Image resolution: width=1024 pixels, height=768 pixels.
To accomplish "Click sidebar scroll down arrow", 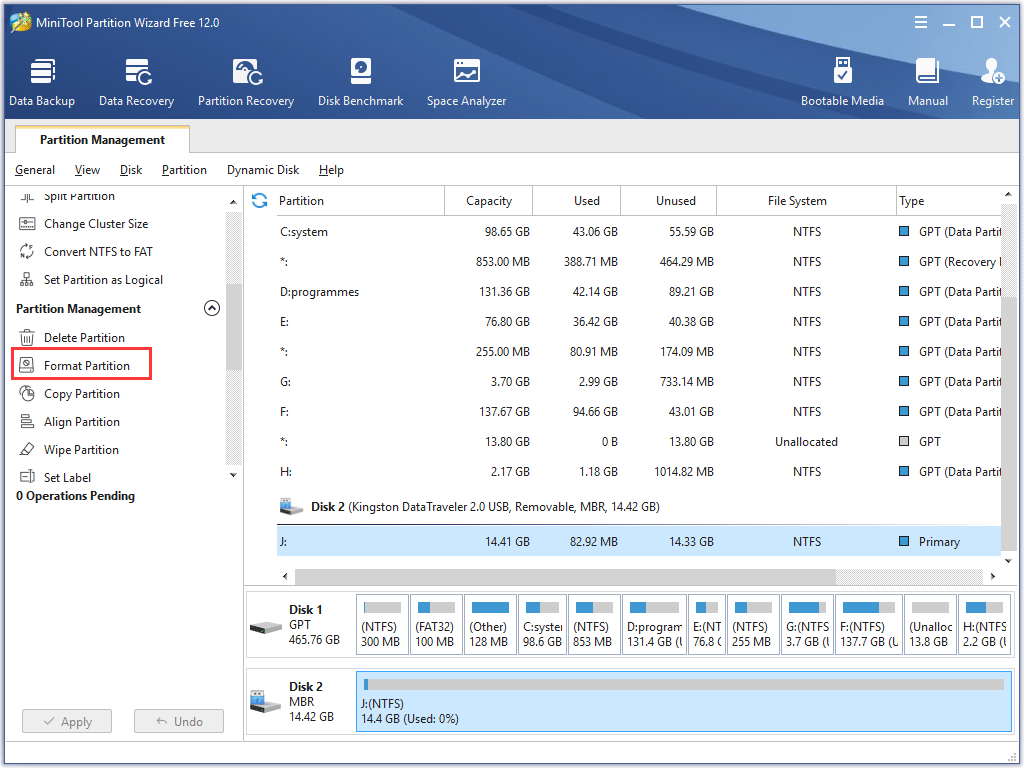I will click(x=233, y=475).
